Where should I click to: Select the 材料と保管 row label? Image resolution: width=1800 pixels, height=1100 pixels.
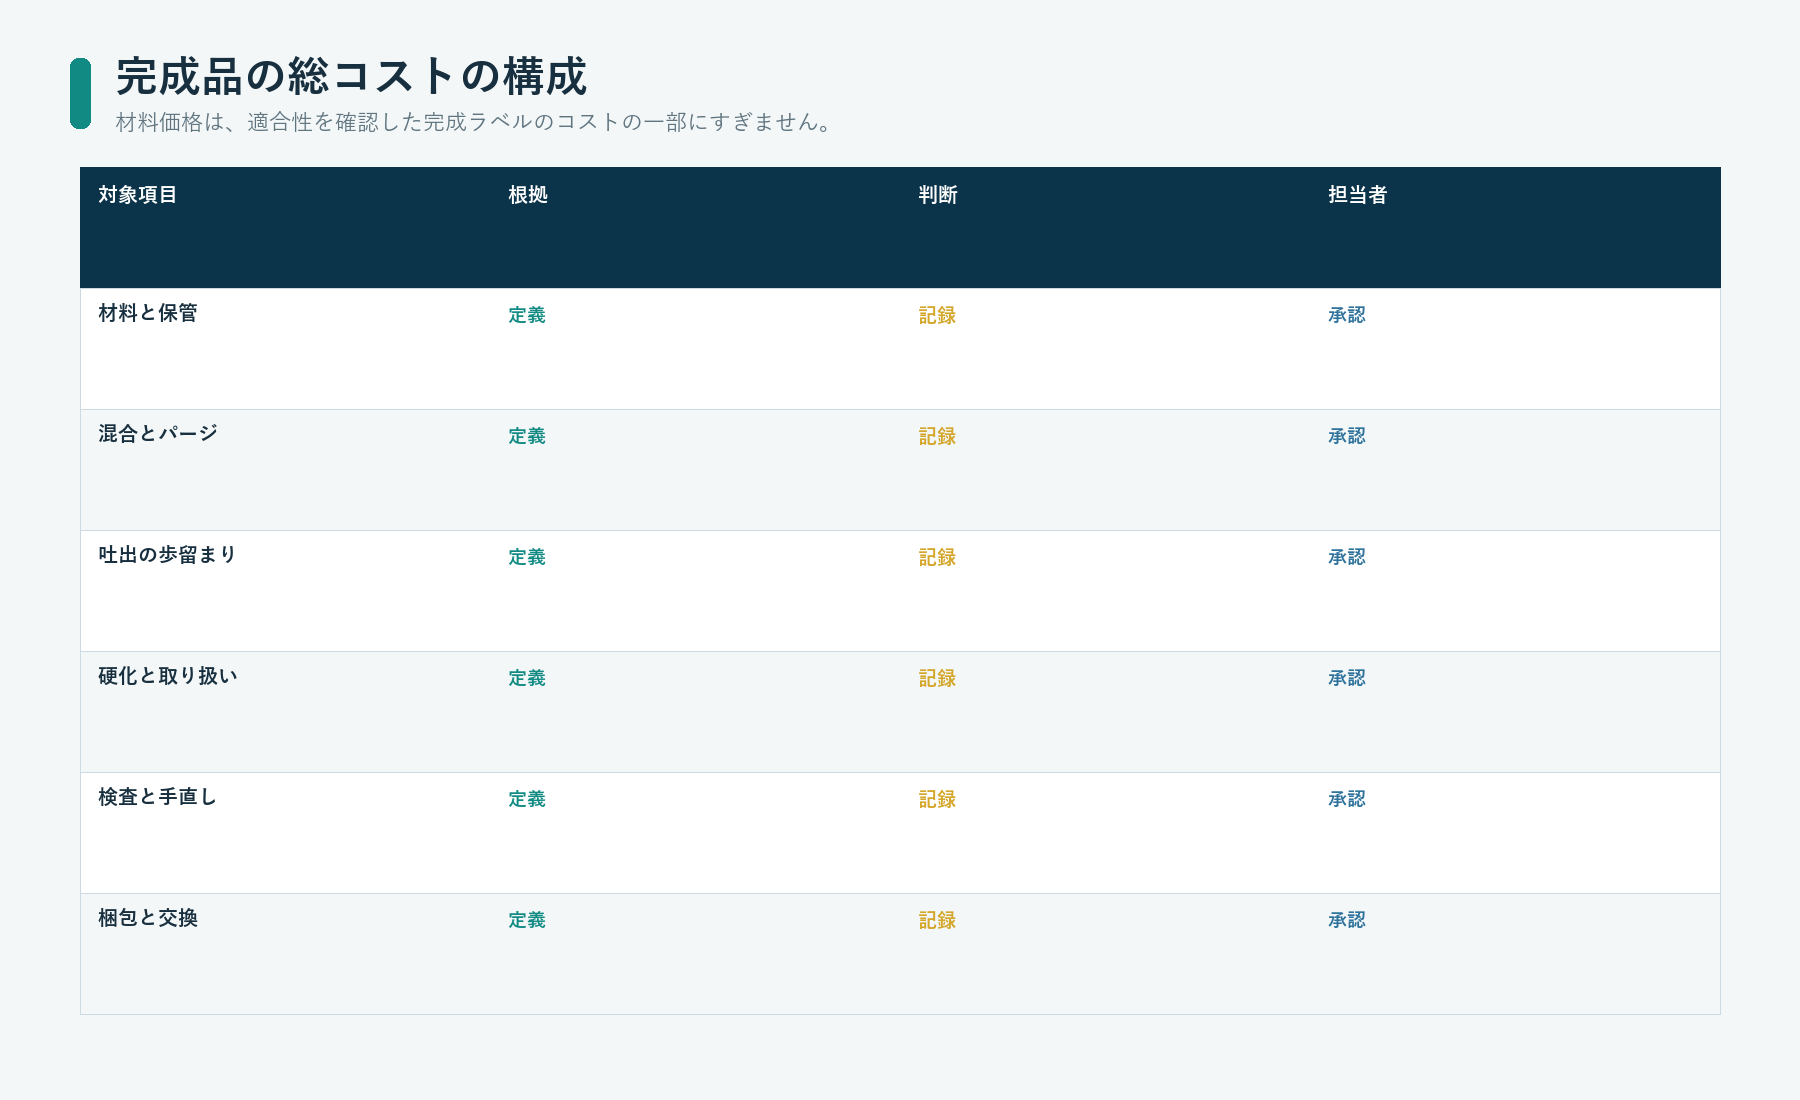tap(148, 313)
